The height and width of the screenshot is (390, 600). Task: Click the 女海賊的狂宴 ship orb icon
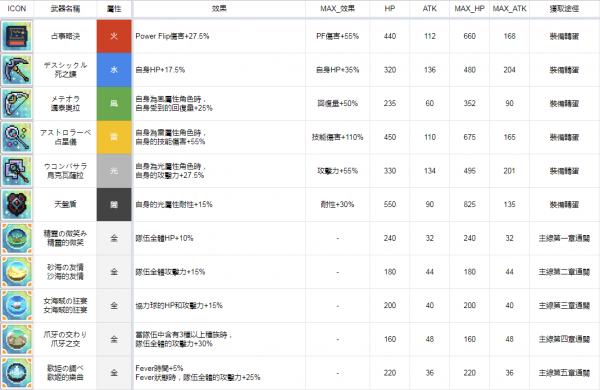coord(16,305)
